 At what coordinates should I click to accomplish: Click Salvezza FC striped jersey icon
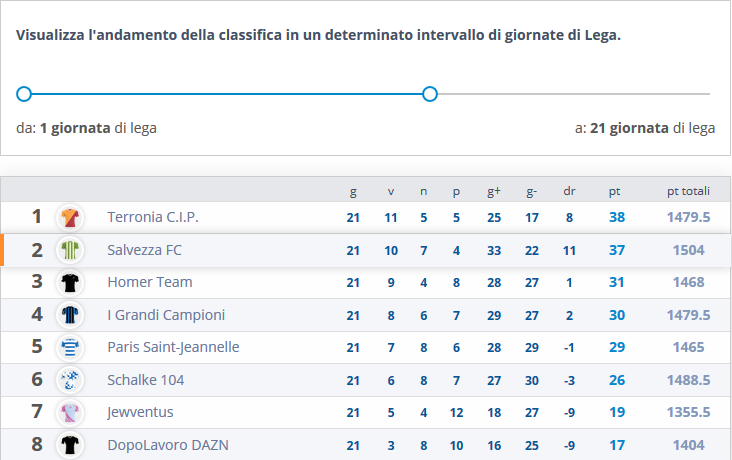coord(70,250)
